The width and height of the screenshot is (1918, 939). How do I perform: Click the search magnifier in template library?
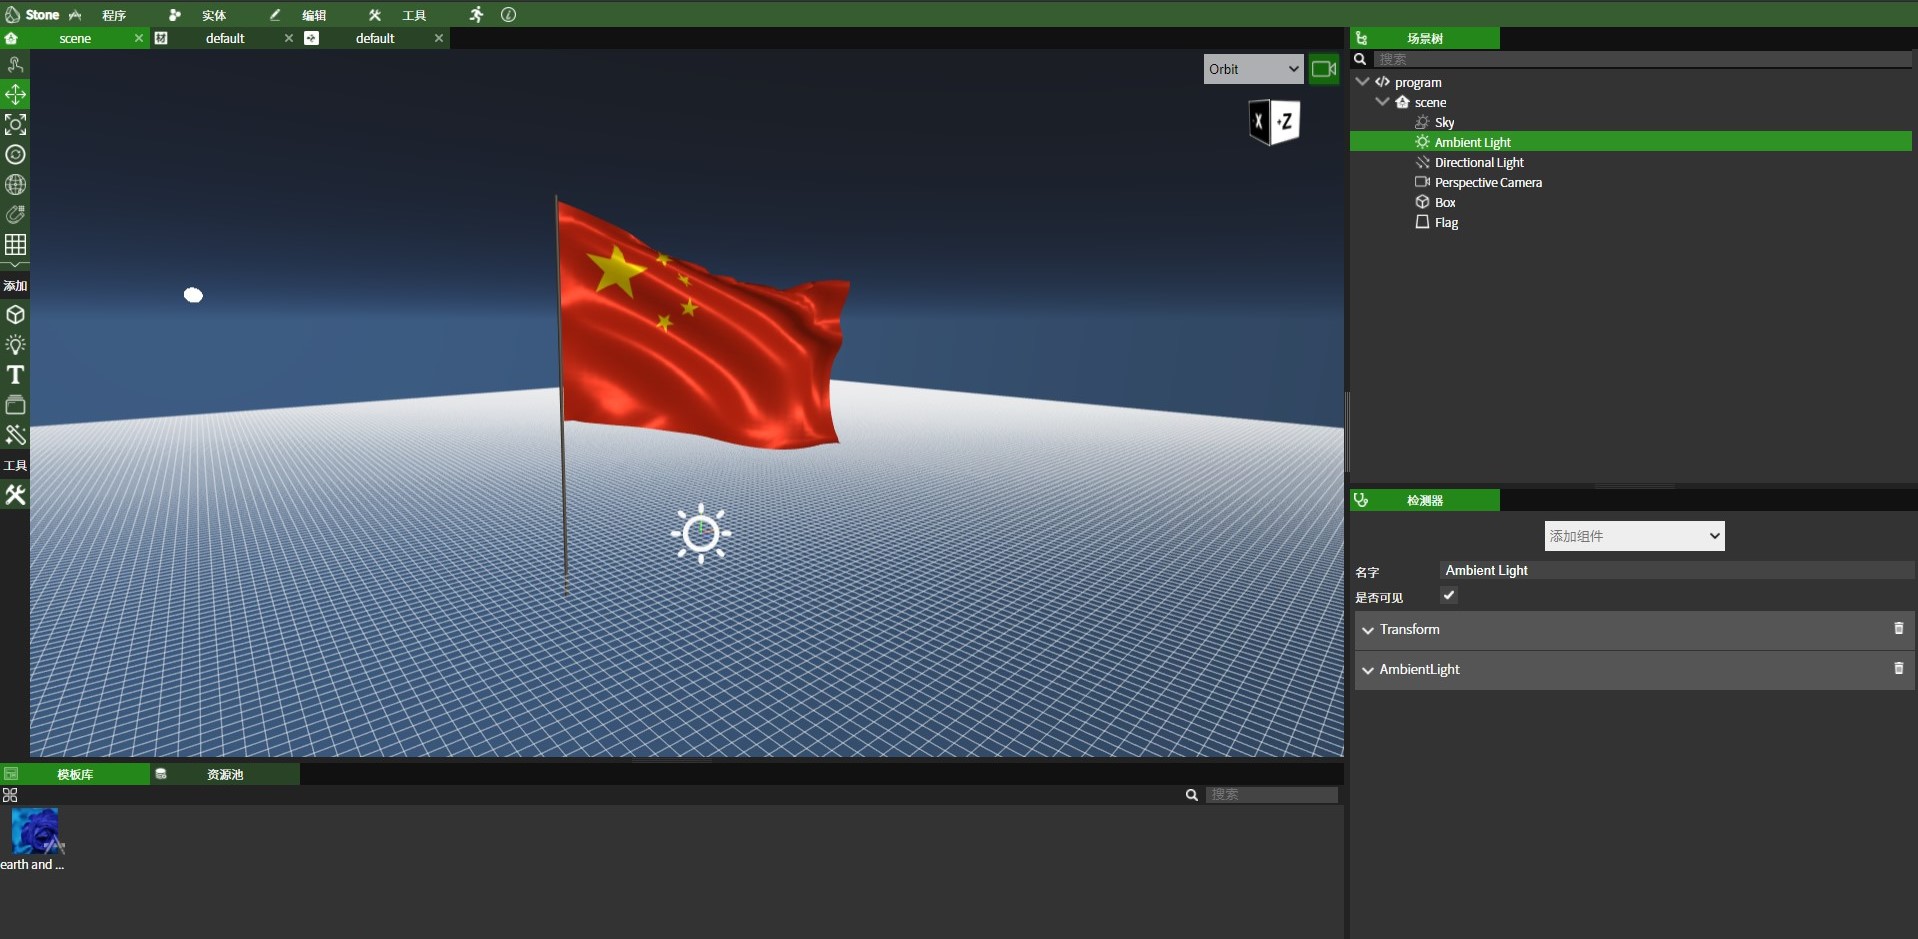pyautogui.click(x=1191, y=795)
